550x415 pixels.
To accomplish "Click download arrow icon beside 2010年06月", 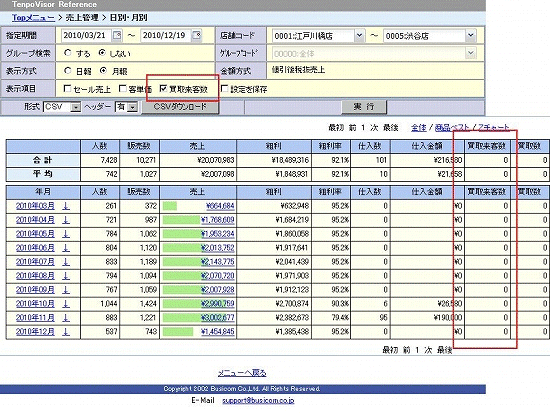I will tap(66, 248).
